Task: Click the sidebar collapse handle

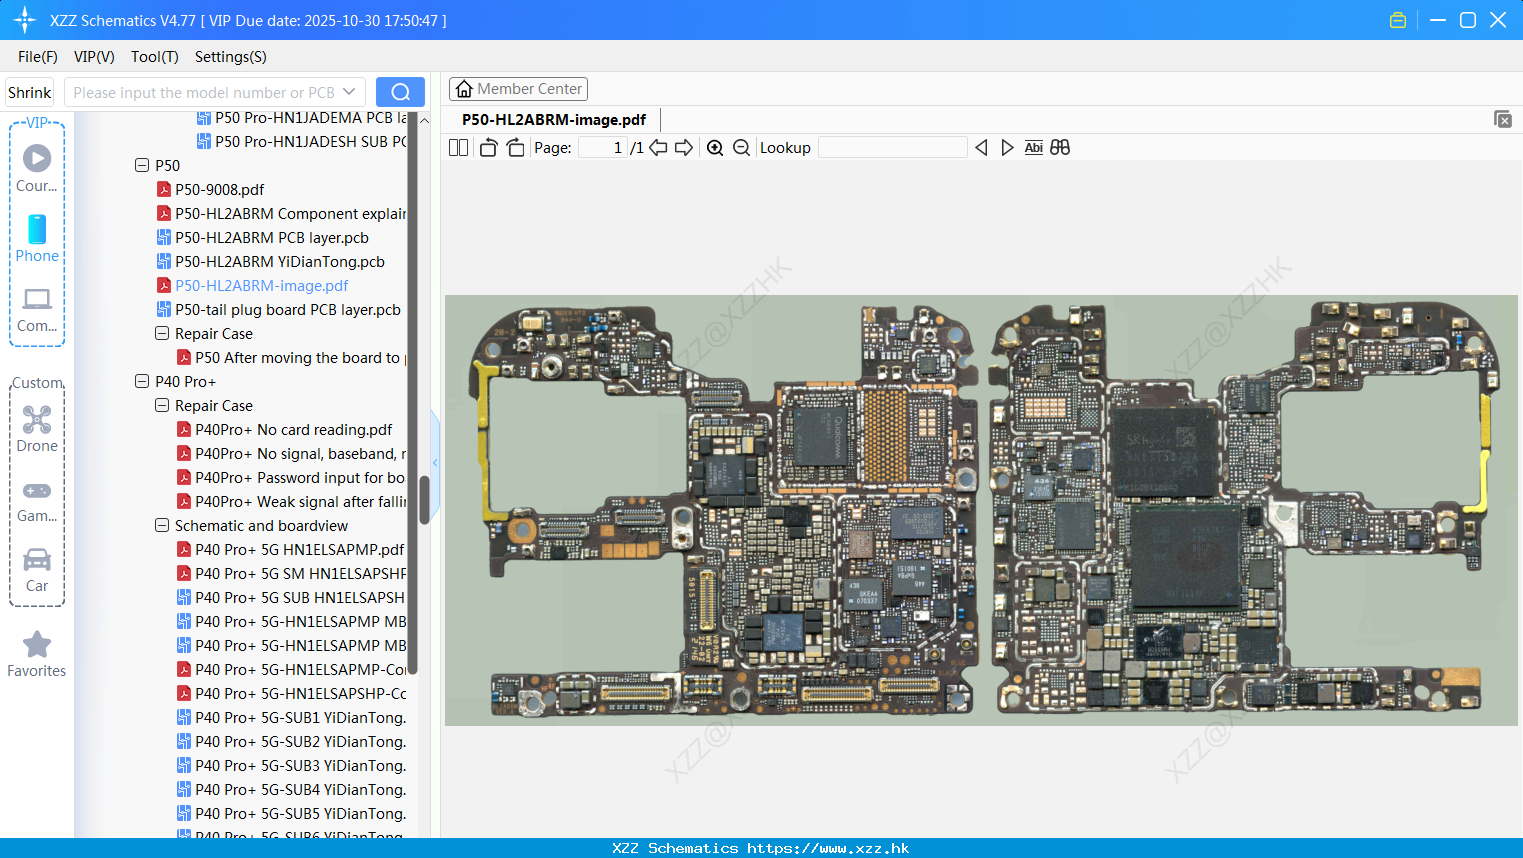Action: pos(435,462)
